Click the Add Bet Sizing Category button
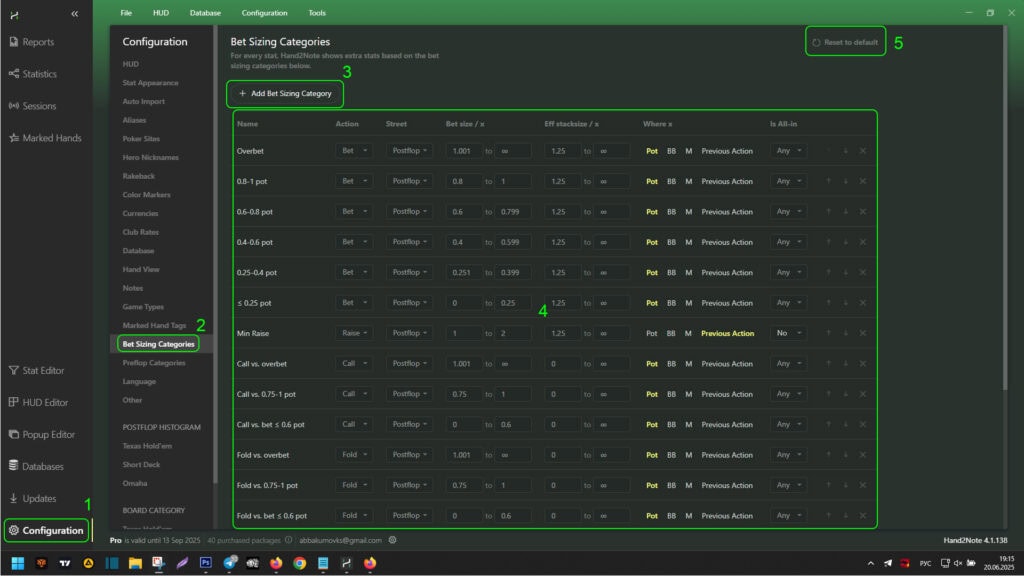 coord(285,93)
